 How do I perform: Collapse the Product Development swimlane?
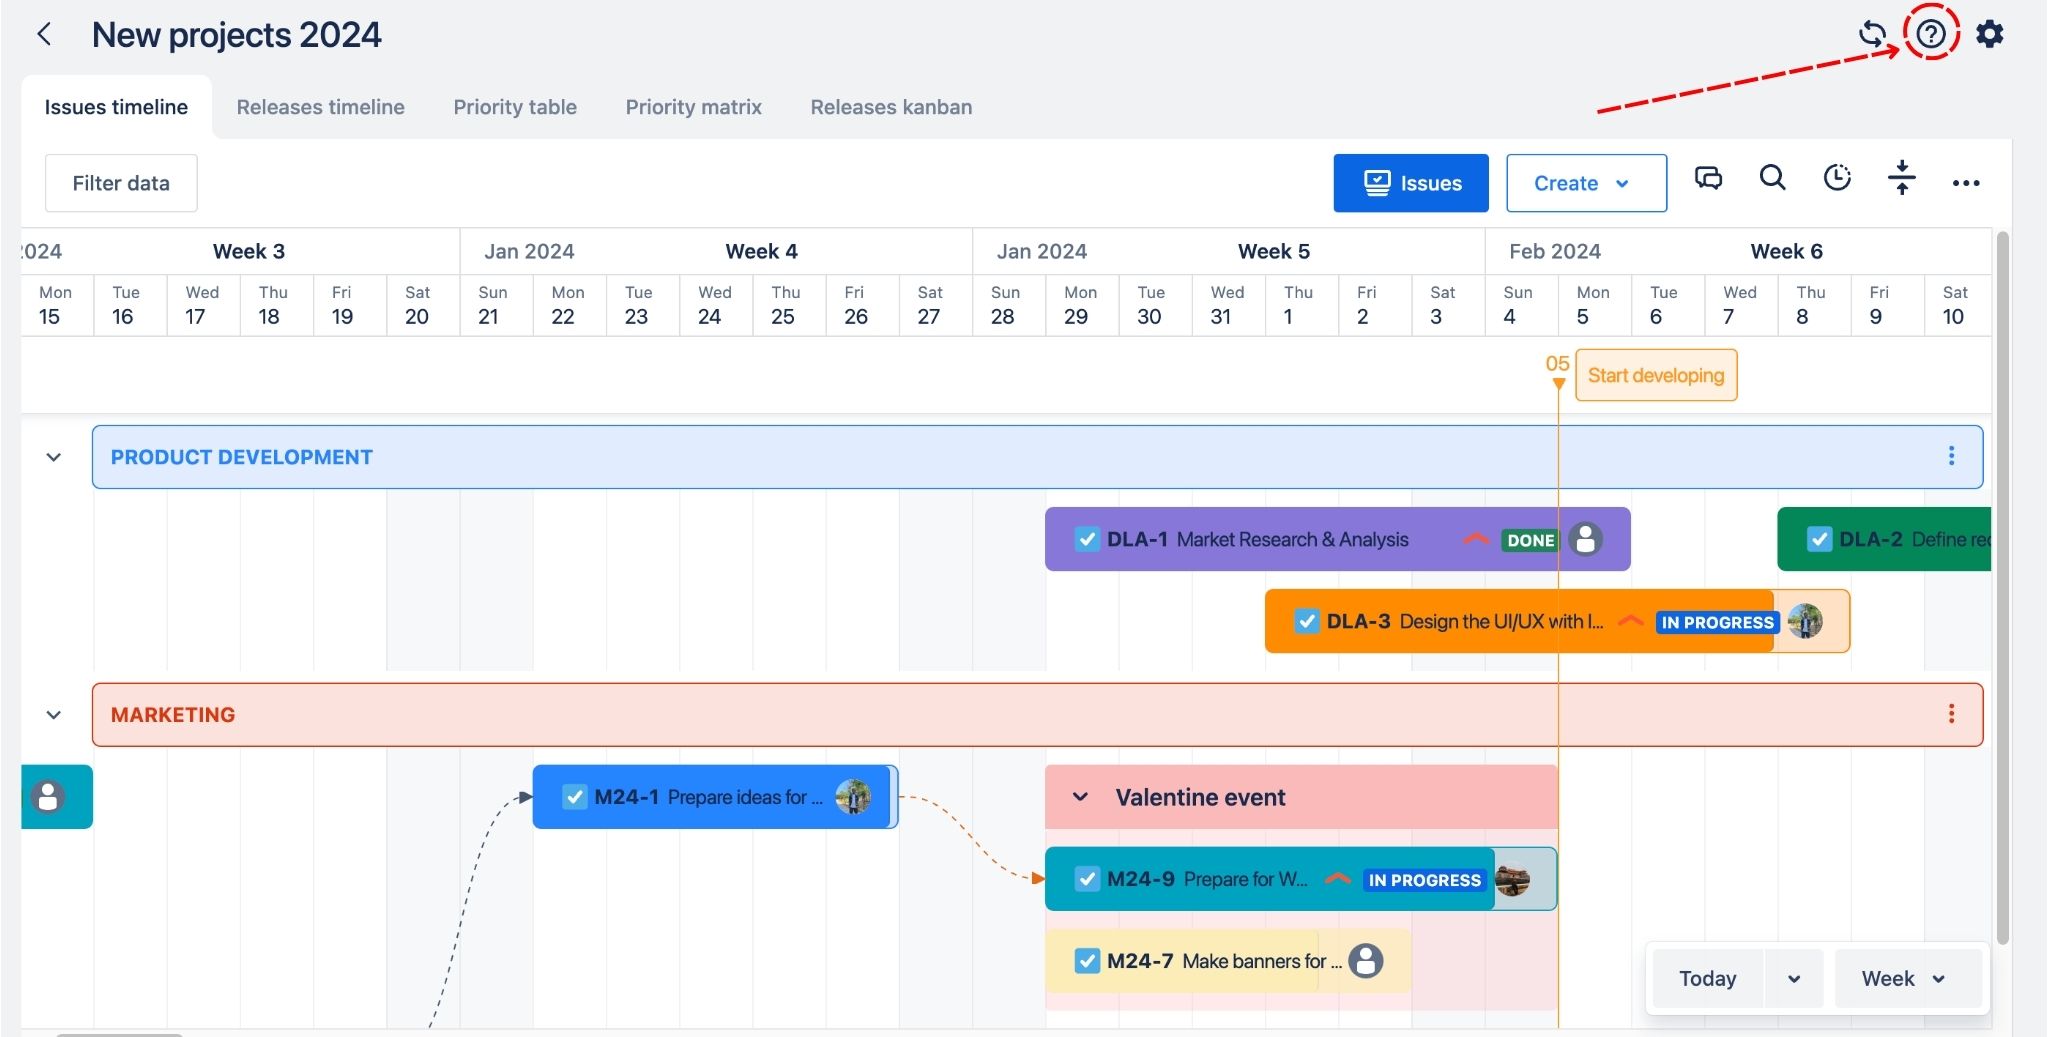54,457
